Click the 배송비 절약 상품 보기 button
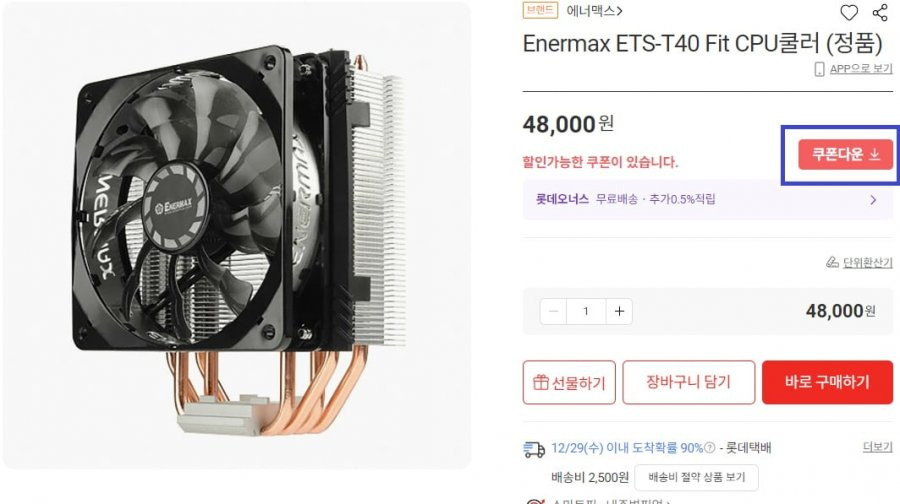 [696, 477]
